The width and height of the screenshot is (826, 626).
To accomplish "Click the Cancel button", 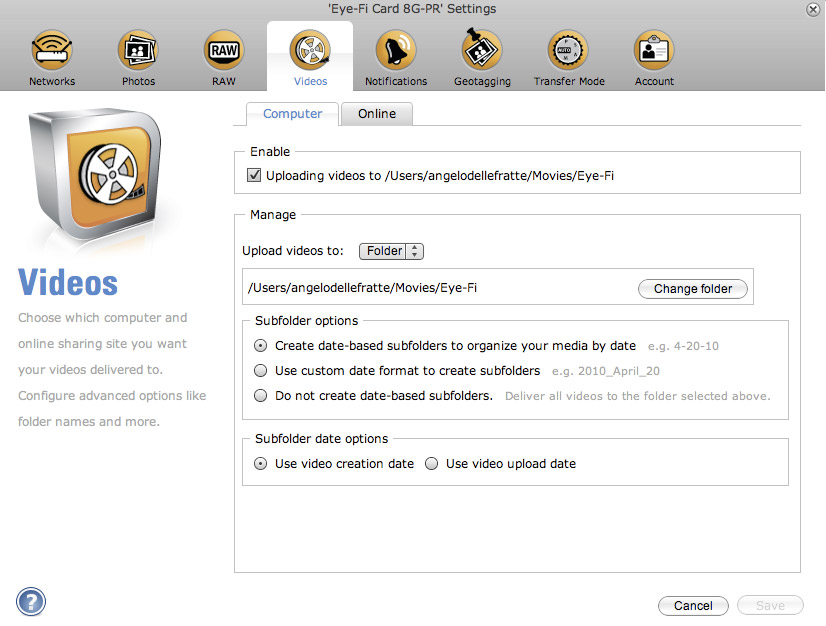I will coord(693,605).
